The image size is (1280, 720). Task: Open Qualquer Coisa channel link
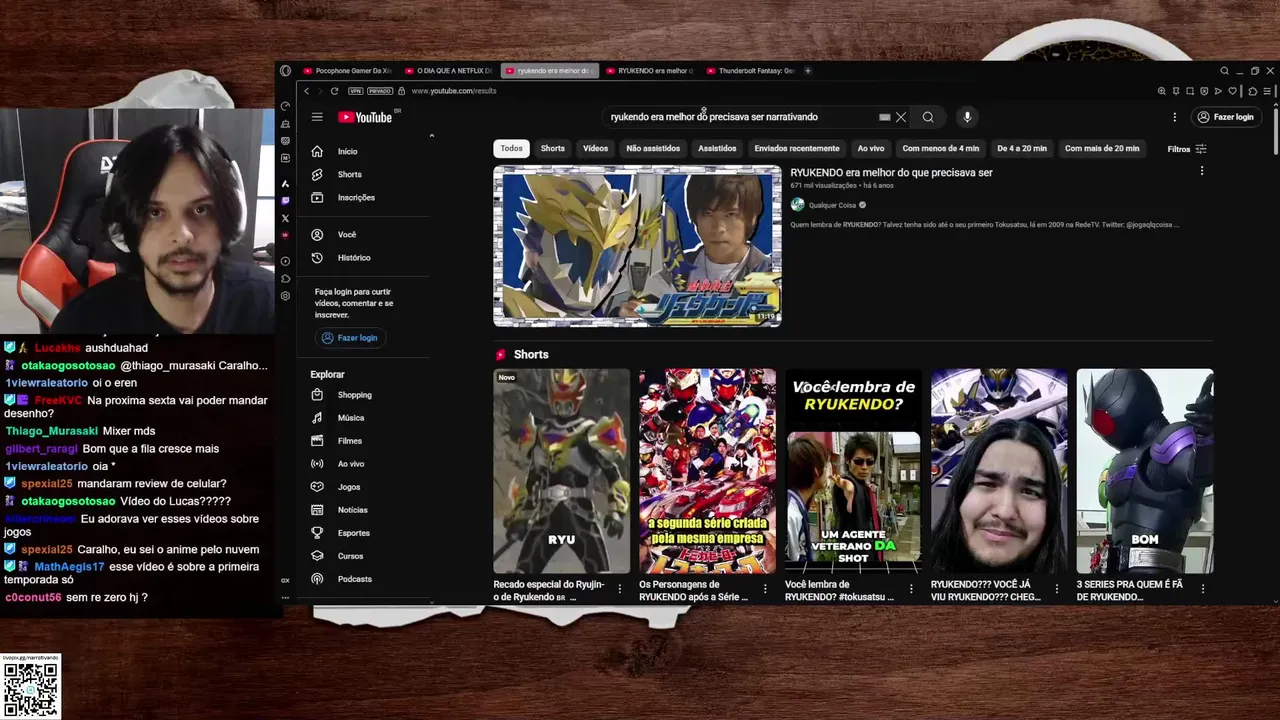click(832, 205)
